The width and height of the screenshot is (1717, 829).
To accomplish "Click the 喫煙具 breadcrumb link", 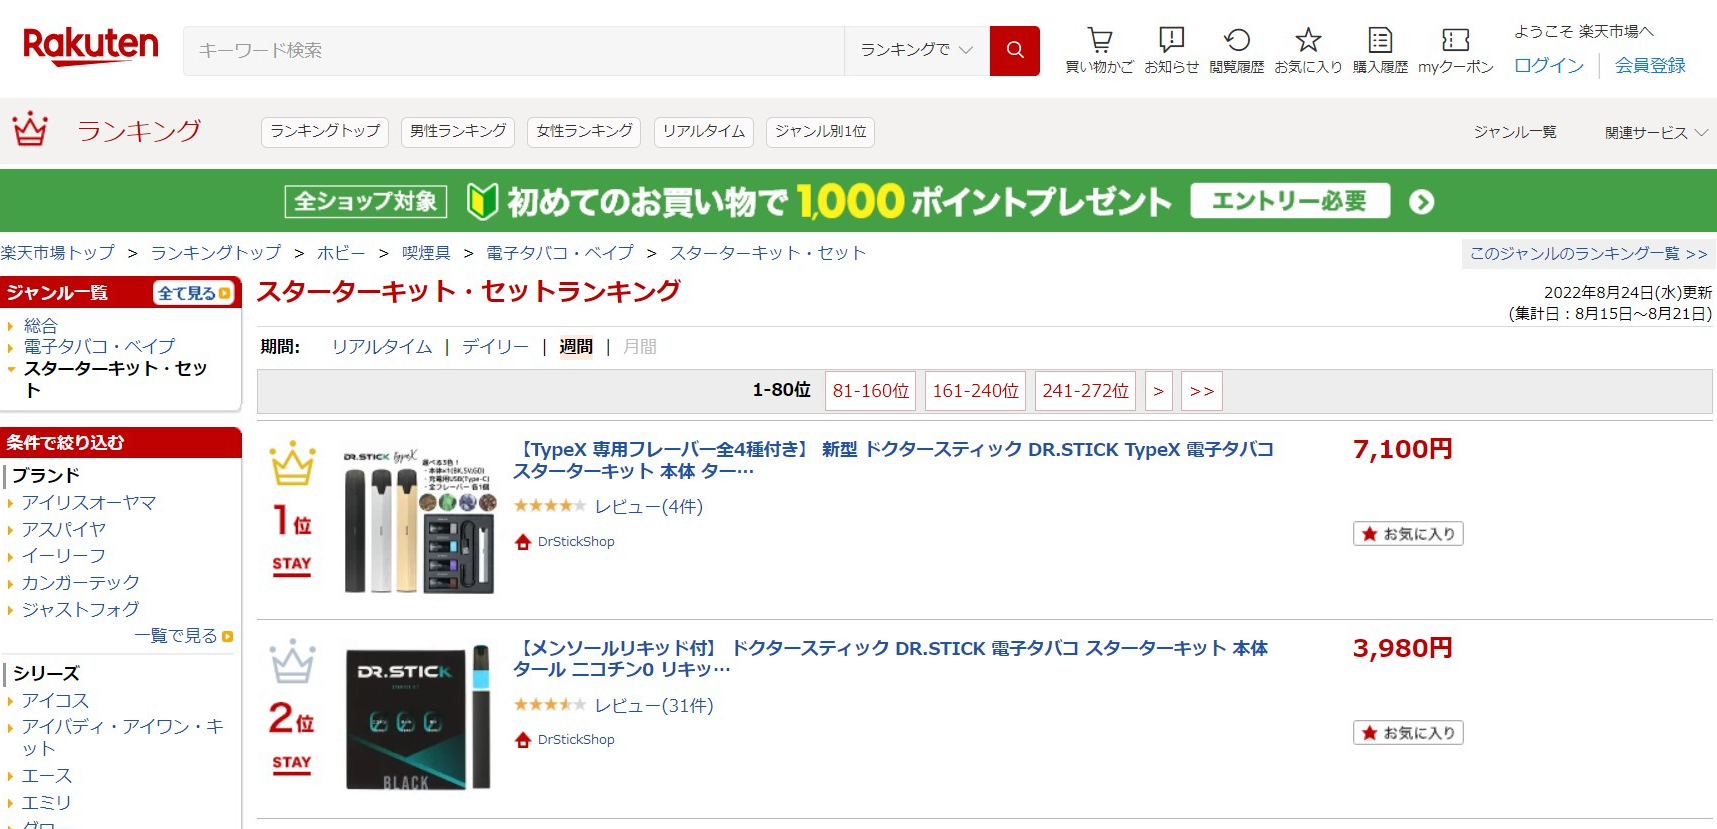I will point(426,253).
